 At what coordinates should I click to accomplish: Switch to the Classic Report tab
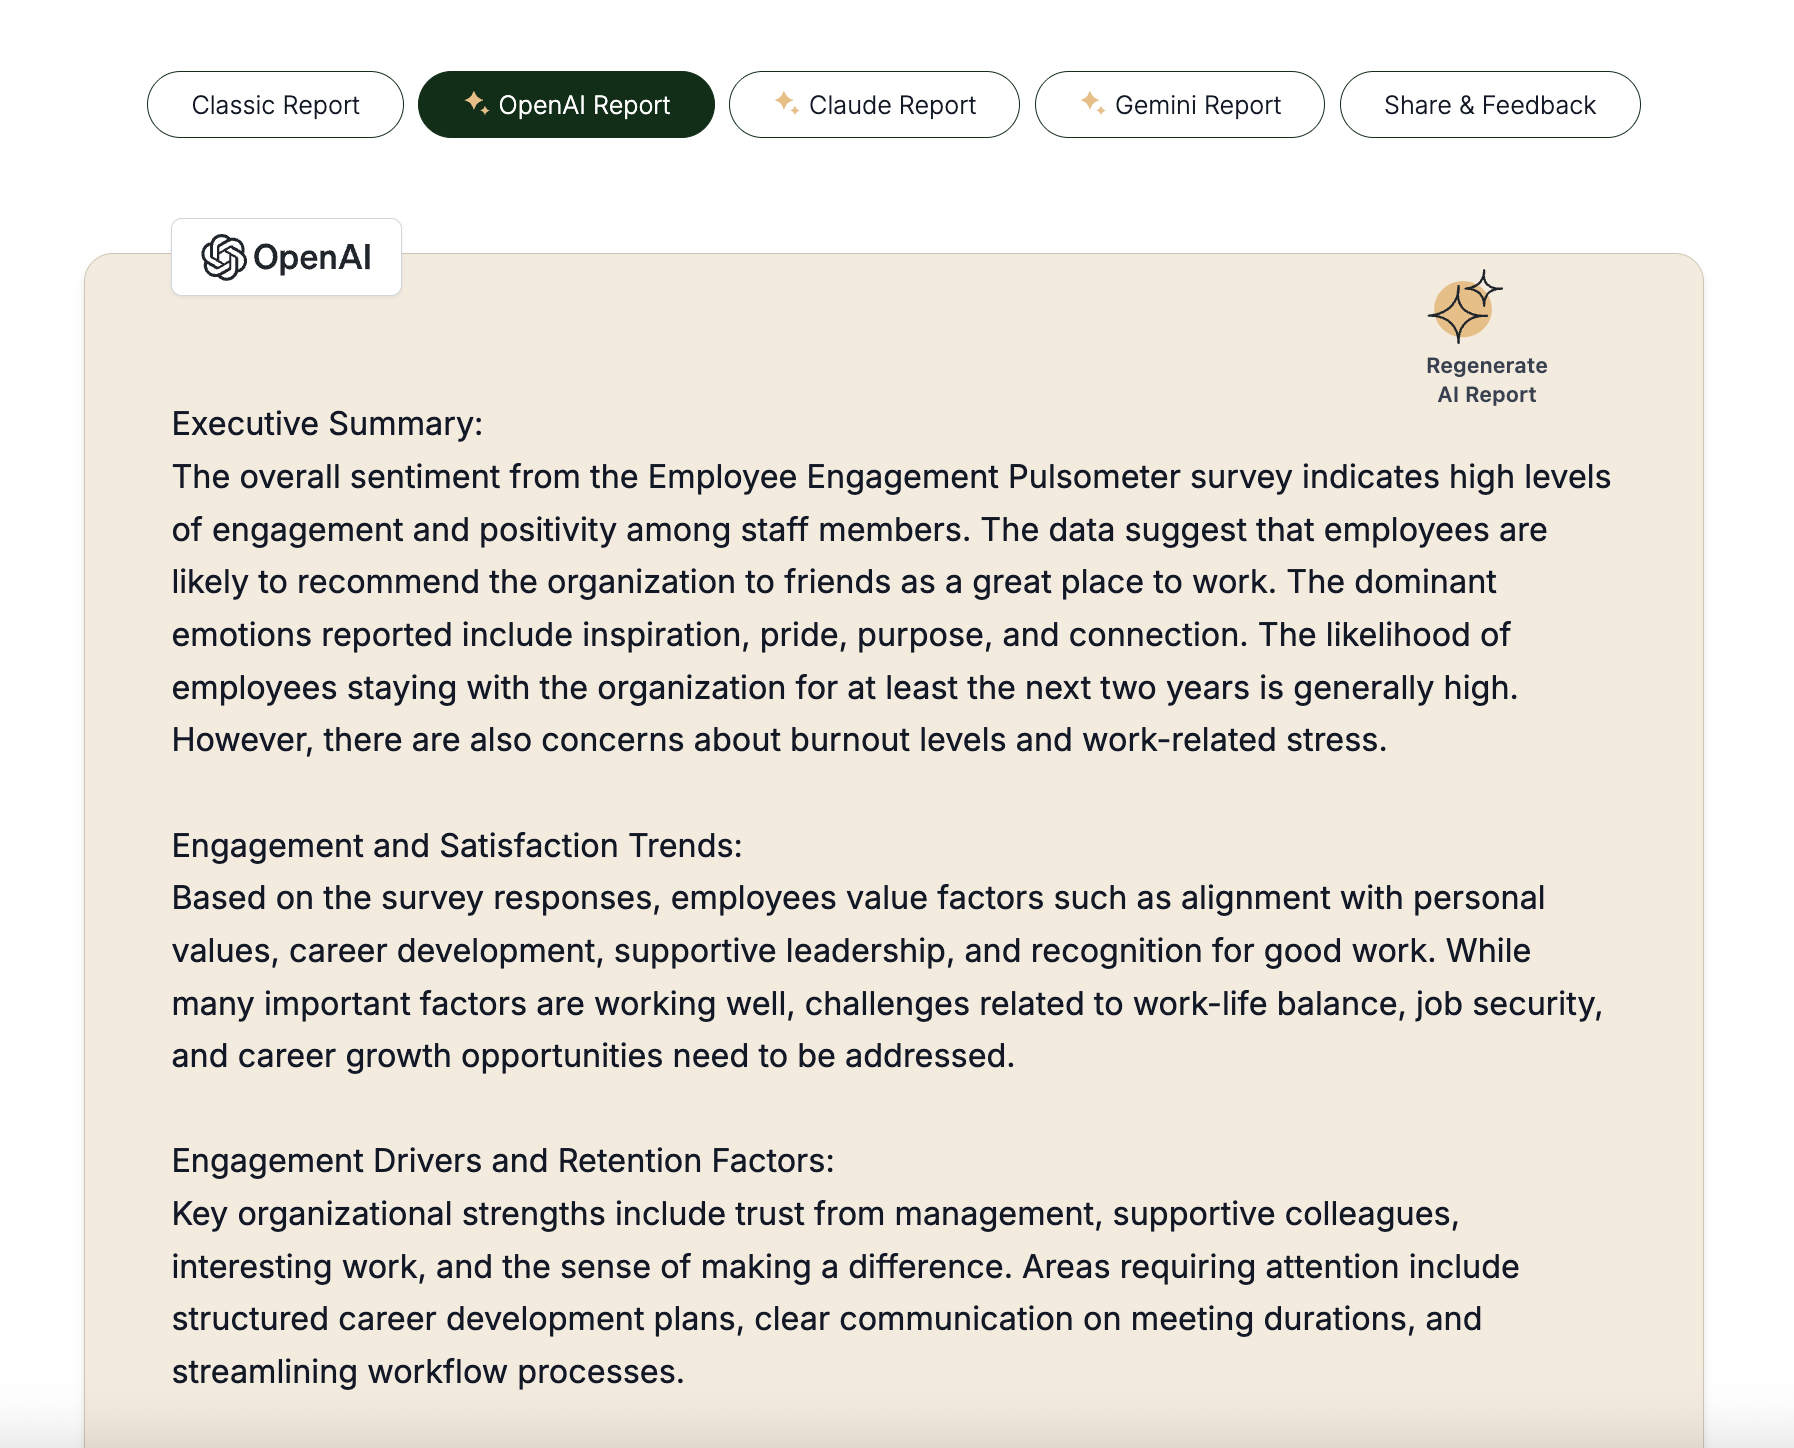275,105
